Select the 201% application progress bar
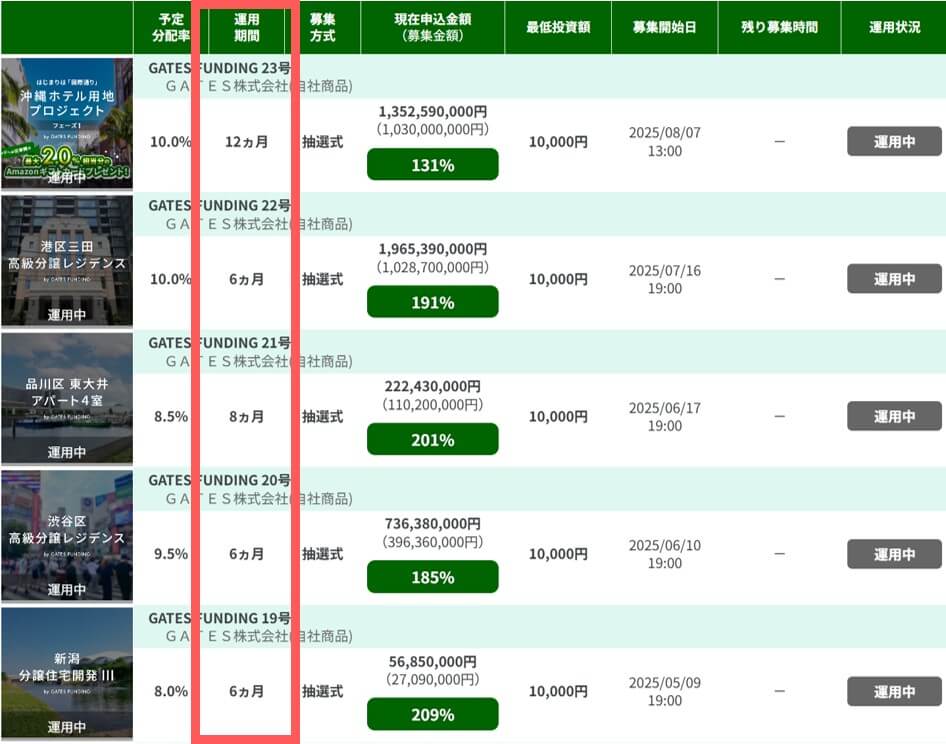Viewport: 946px width, 744px height. click(x=432, y=439)
